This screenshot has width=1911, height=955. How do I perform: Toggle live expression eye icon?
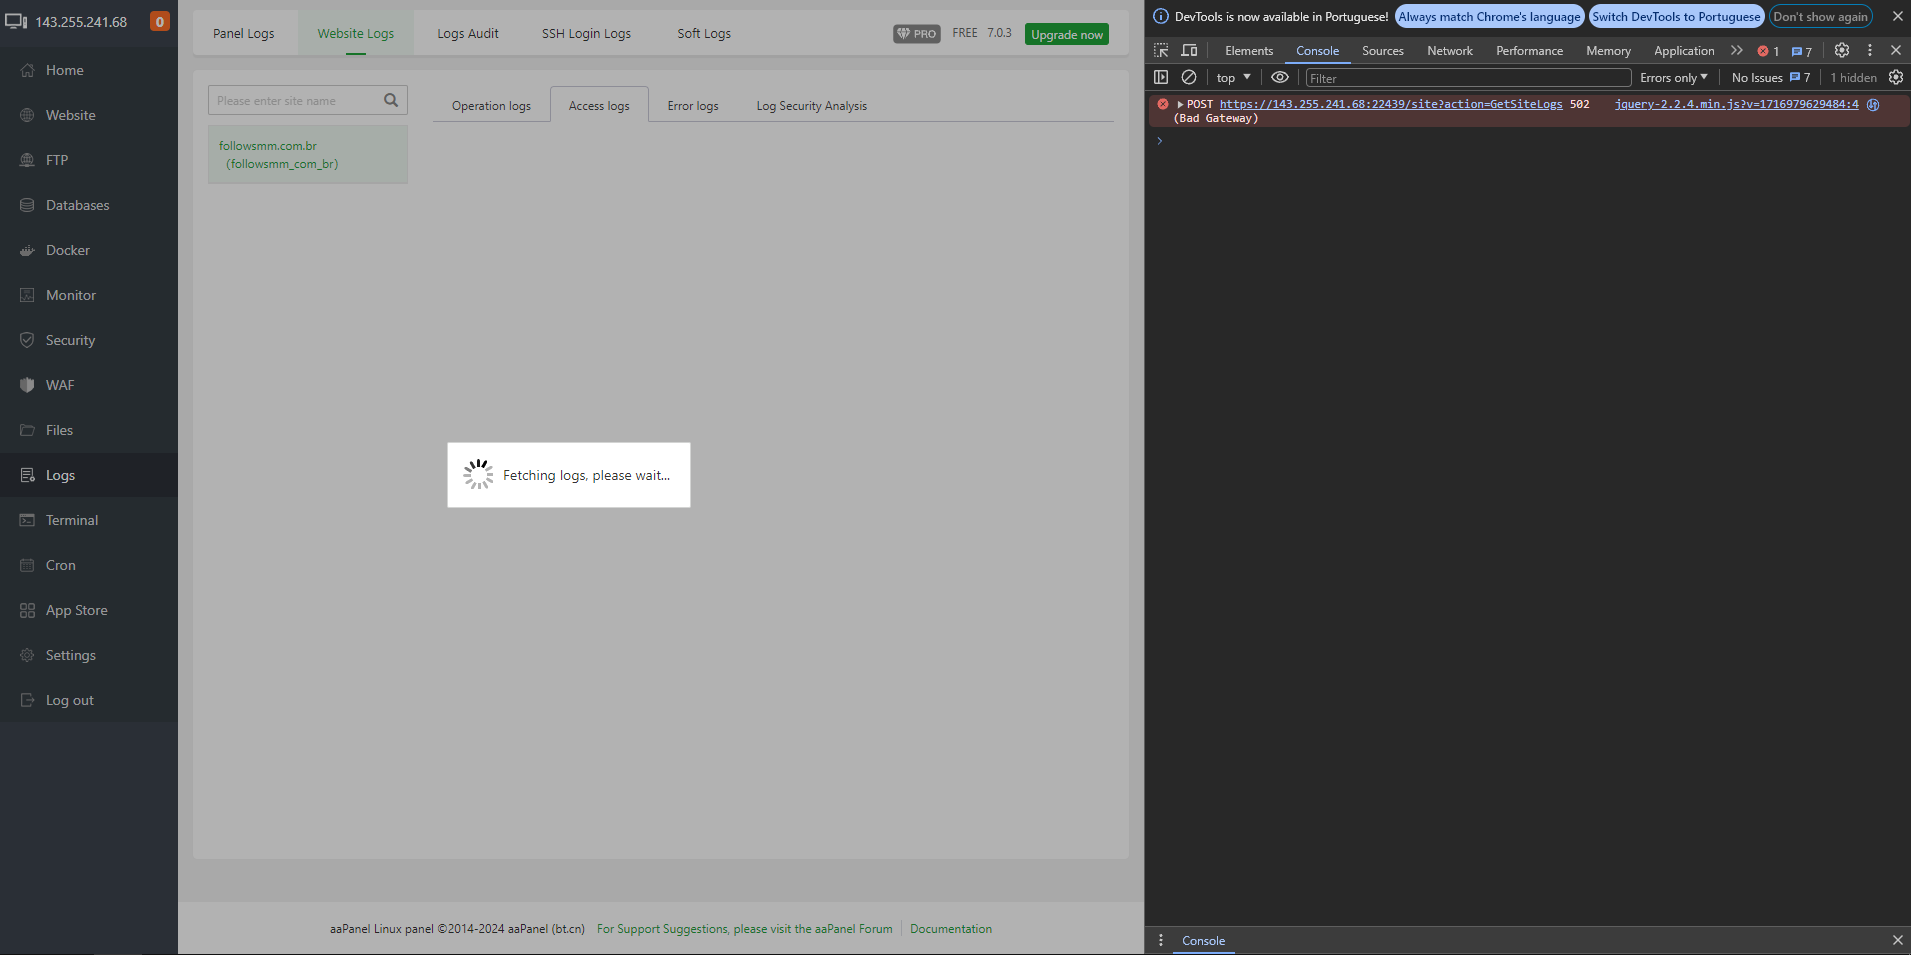click(1279, 77)
